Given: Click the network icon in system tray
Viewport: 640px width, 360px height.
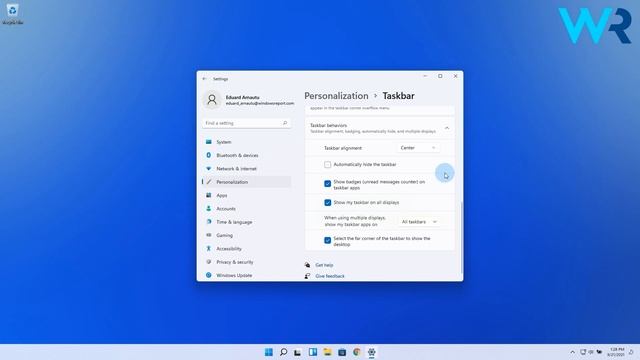Looking at the screenshot, I should [583, 352].
